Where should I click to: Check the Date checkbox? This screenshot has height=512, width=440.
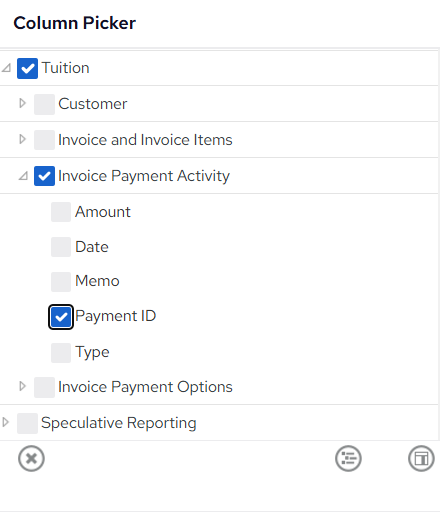pyautogui.click(x=61, y=247)
